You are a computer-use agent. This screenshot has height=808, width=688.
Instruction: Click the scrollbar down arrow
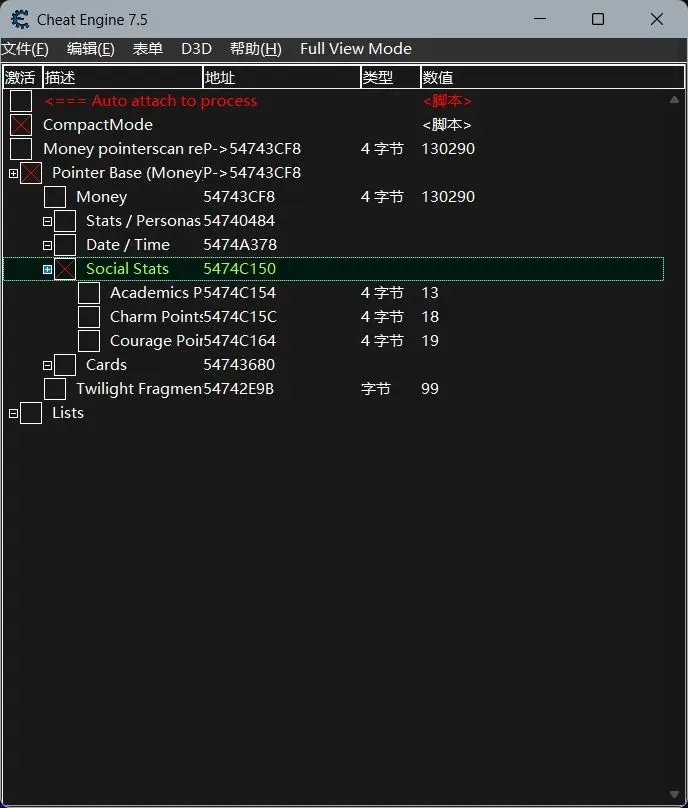coord(674,794)
